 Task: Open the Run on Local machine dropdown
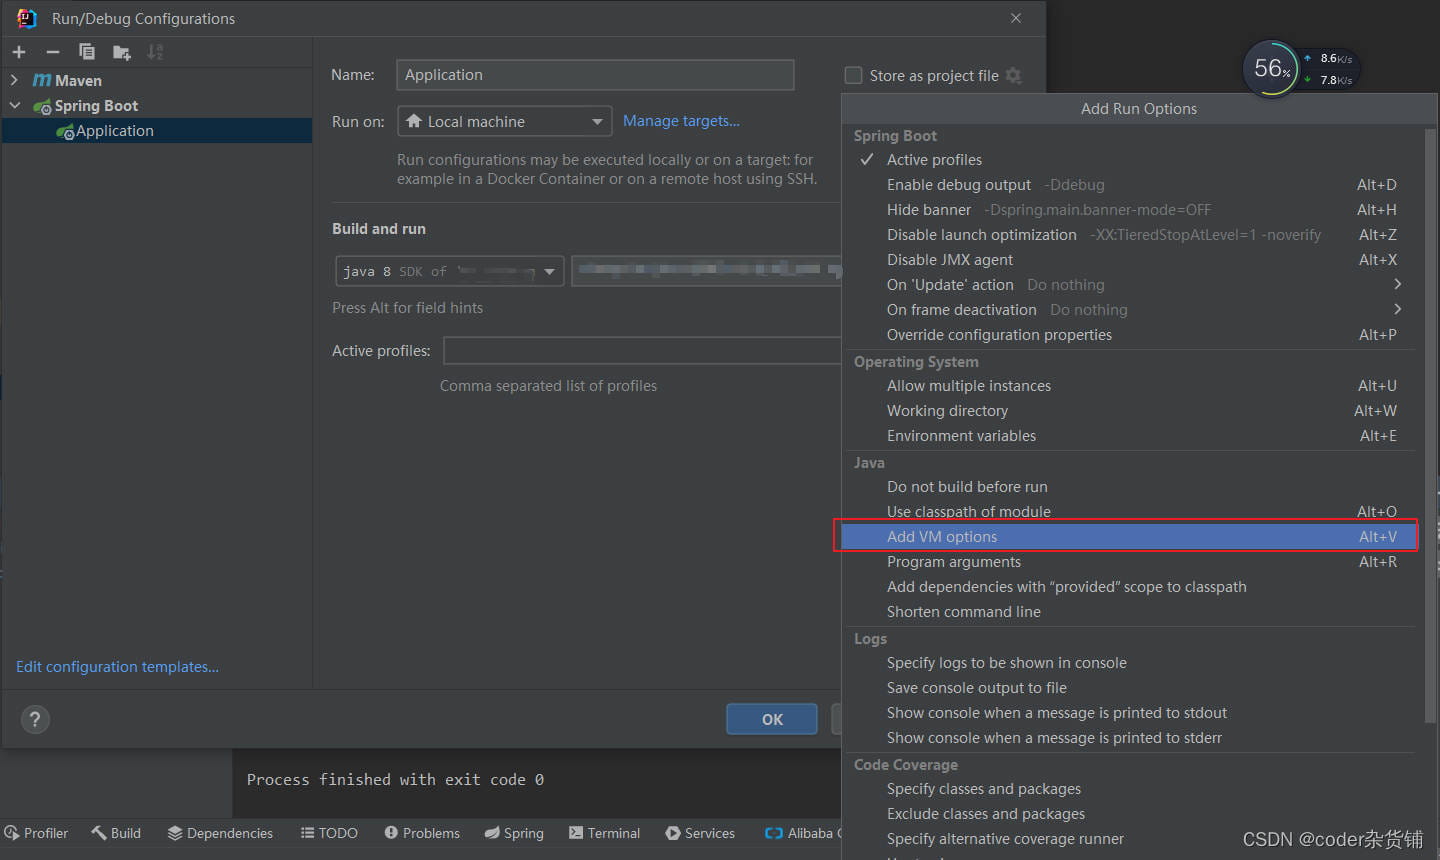coord(505,121)
